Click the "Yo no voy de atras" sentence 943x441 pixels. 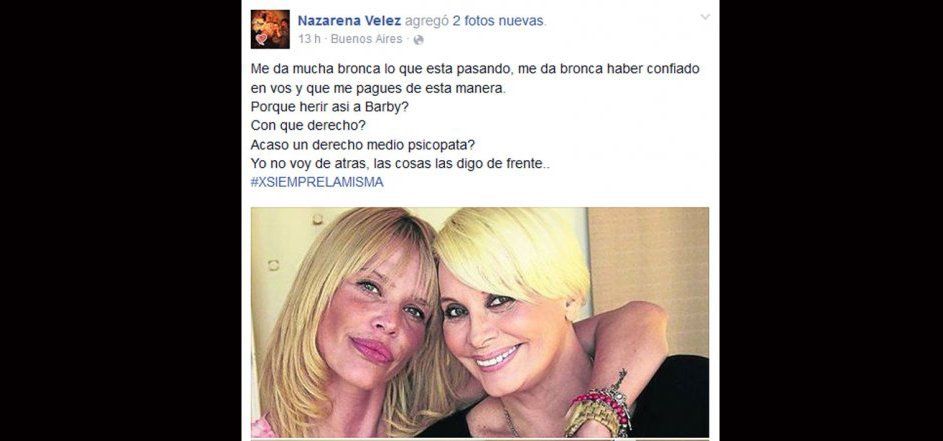[400, 163]
